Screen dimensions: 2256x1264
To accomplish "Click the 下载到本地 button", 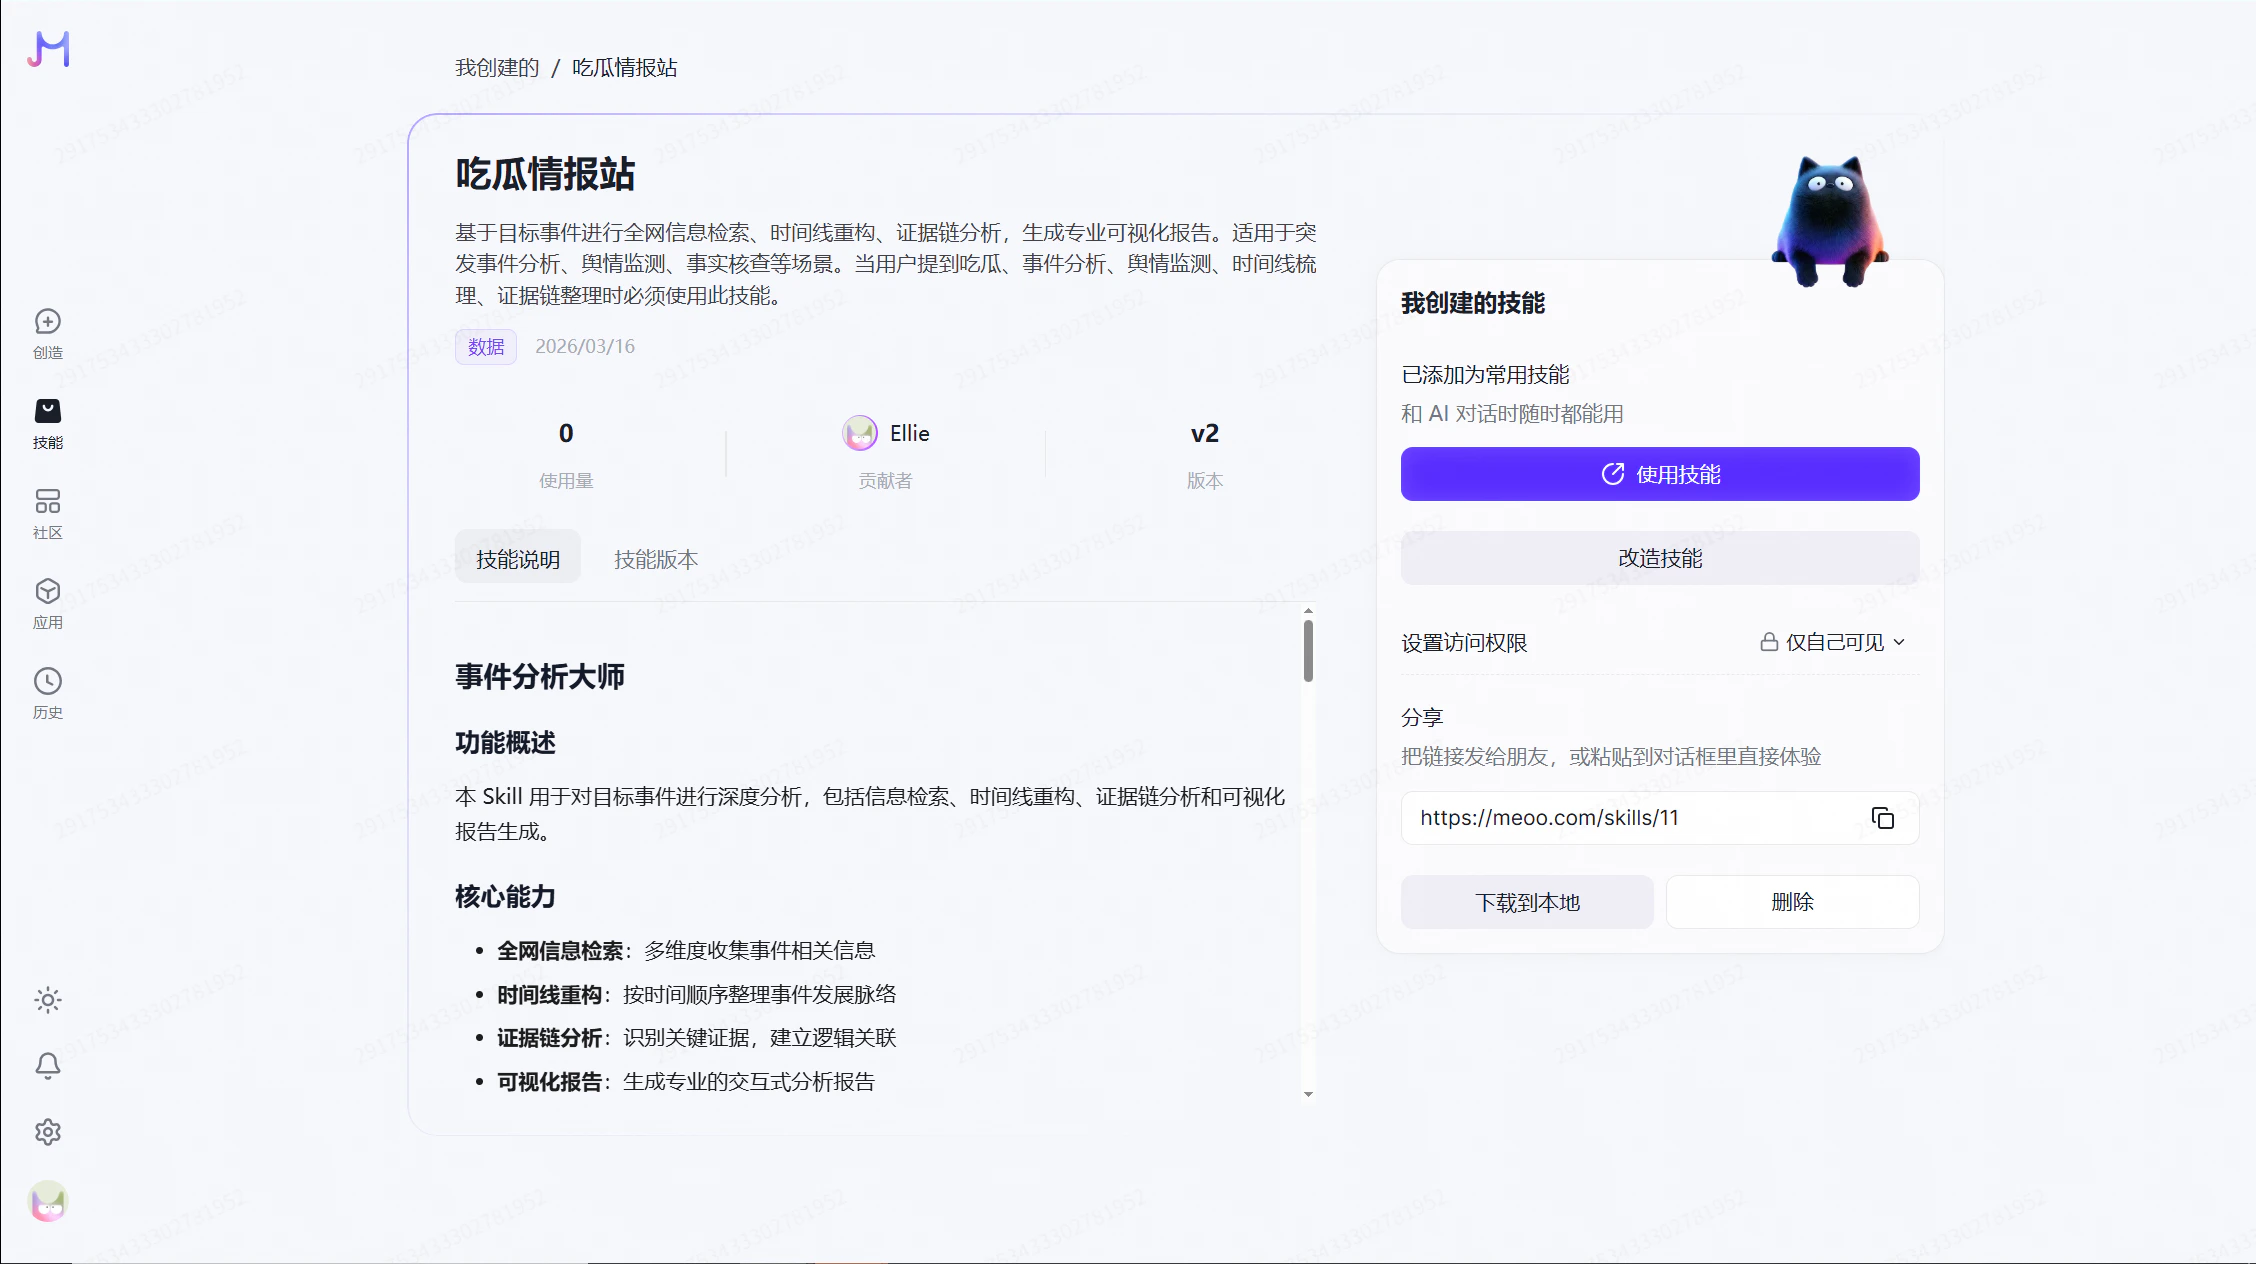I will 1527,902.
